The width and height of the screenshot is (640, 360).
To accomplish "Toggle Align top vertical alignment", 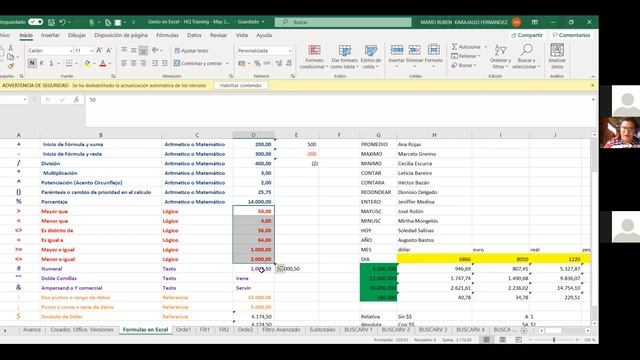I will [x=124, y=50].
